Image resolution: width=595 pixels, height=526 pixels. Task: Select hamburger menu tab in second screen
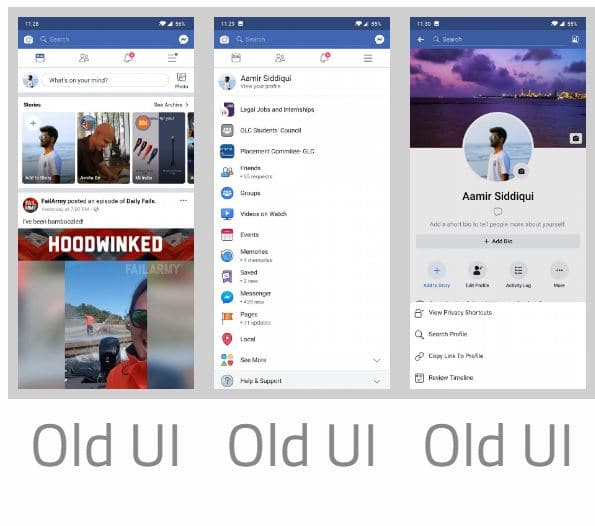coord(368,58)
